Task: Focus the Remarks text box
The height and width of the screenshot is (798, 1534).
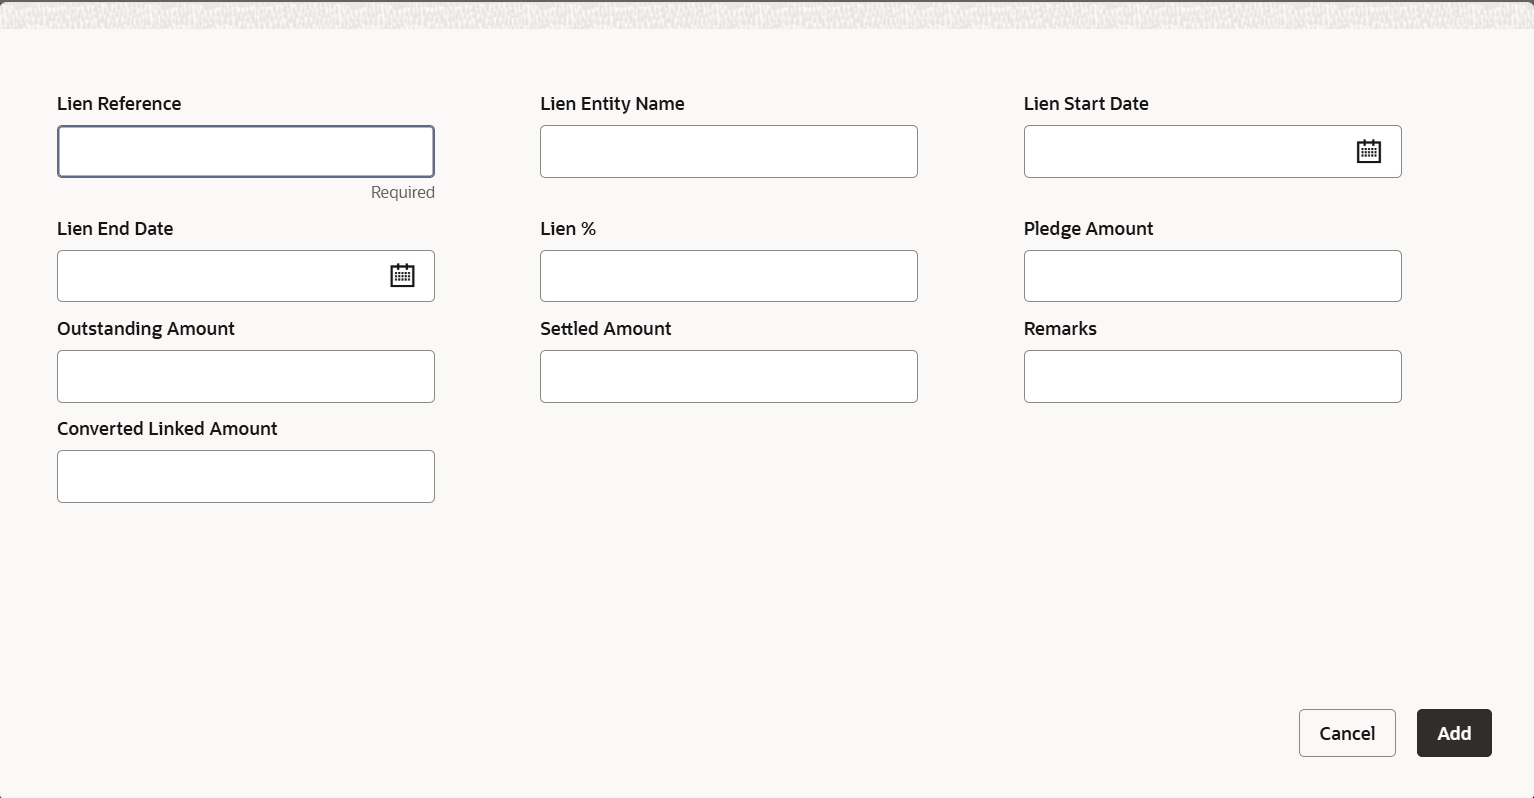Action: (1213, 376)
